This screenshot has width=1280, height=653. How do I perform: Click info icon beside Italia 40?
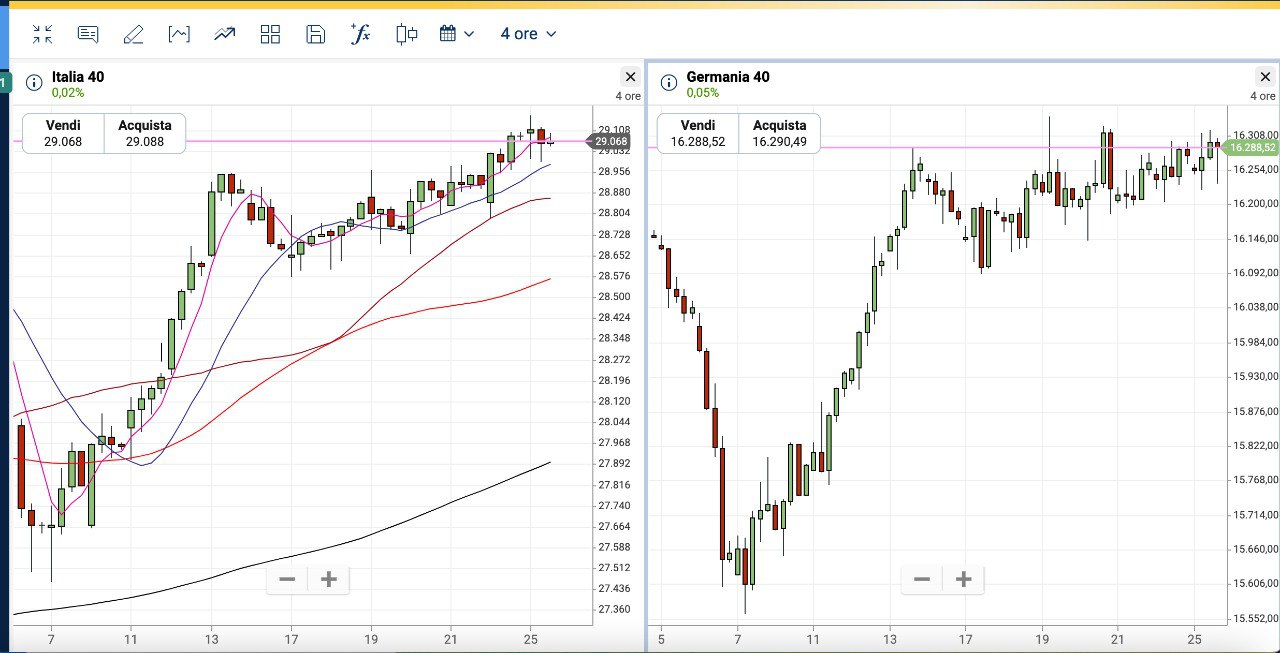33,82
